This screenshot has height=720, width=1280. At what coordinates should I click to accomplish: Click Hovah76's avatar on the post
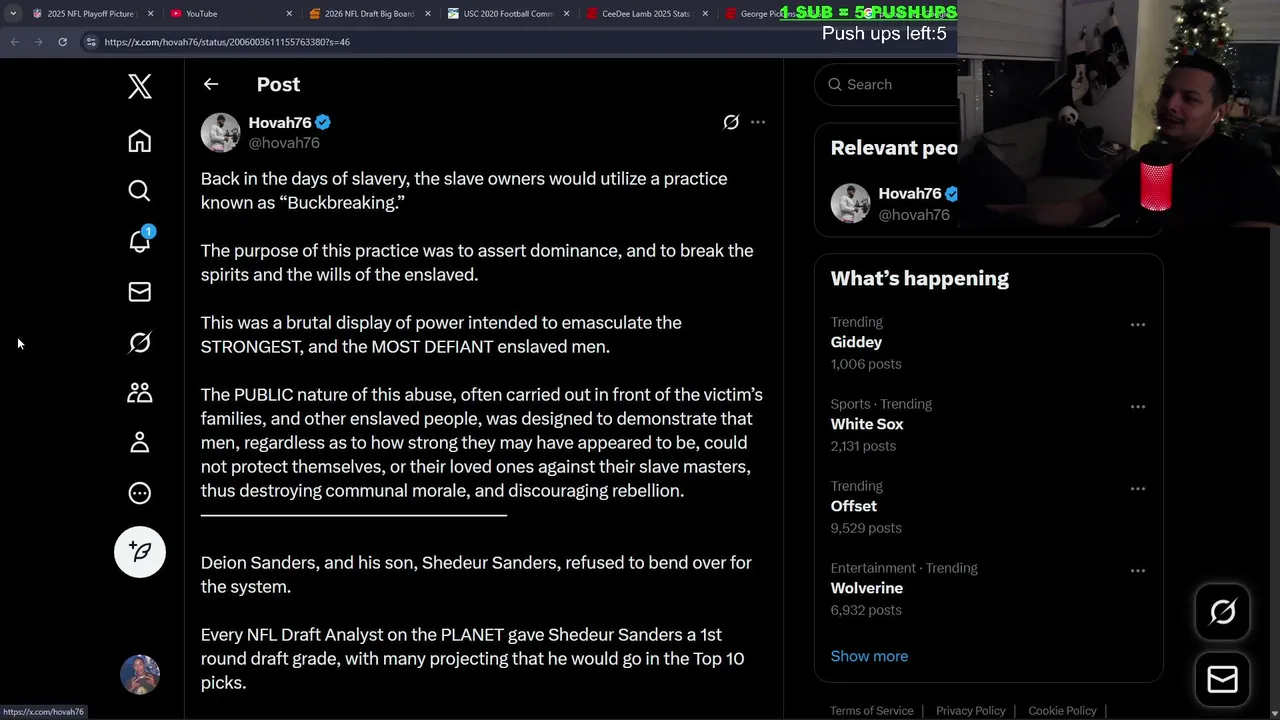pos(220,133)
